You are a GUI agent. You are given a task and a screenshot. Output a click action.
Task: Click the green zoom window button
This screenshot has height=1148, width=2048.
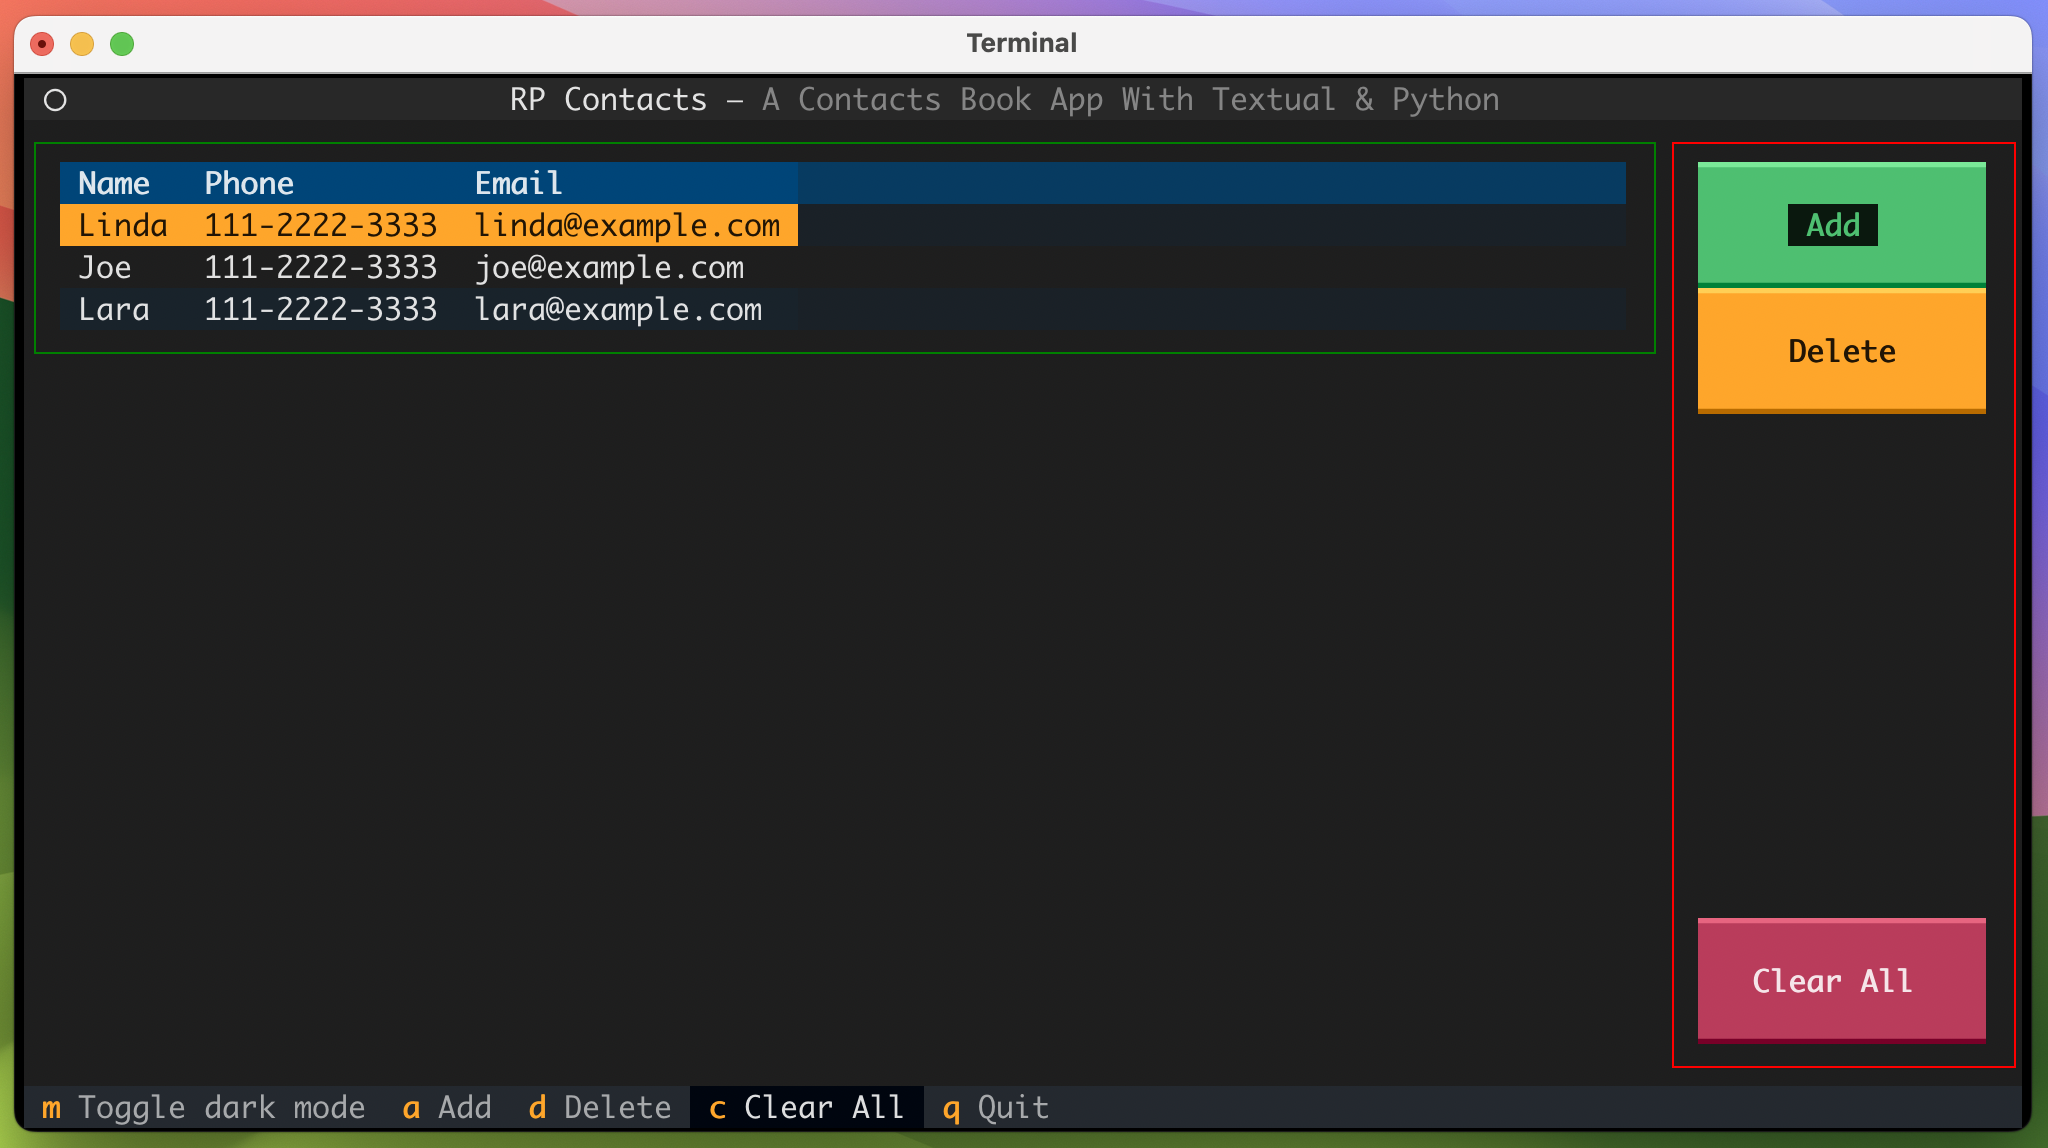click(122, 44)
